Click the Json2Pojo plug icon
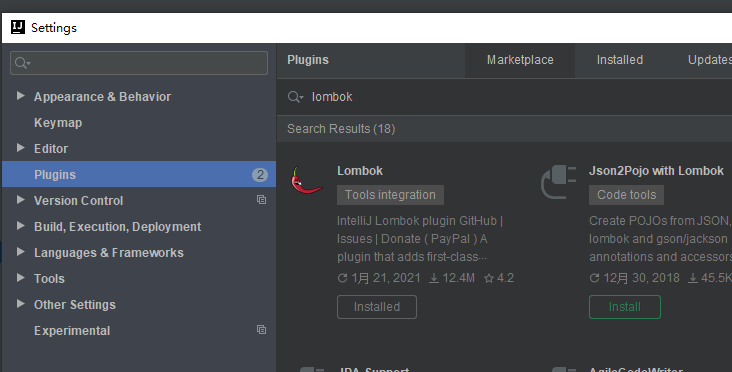732x372 pixels. [558, 182]
